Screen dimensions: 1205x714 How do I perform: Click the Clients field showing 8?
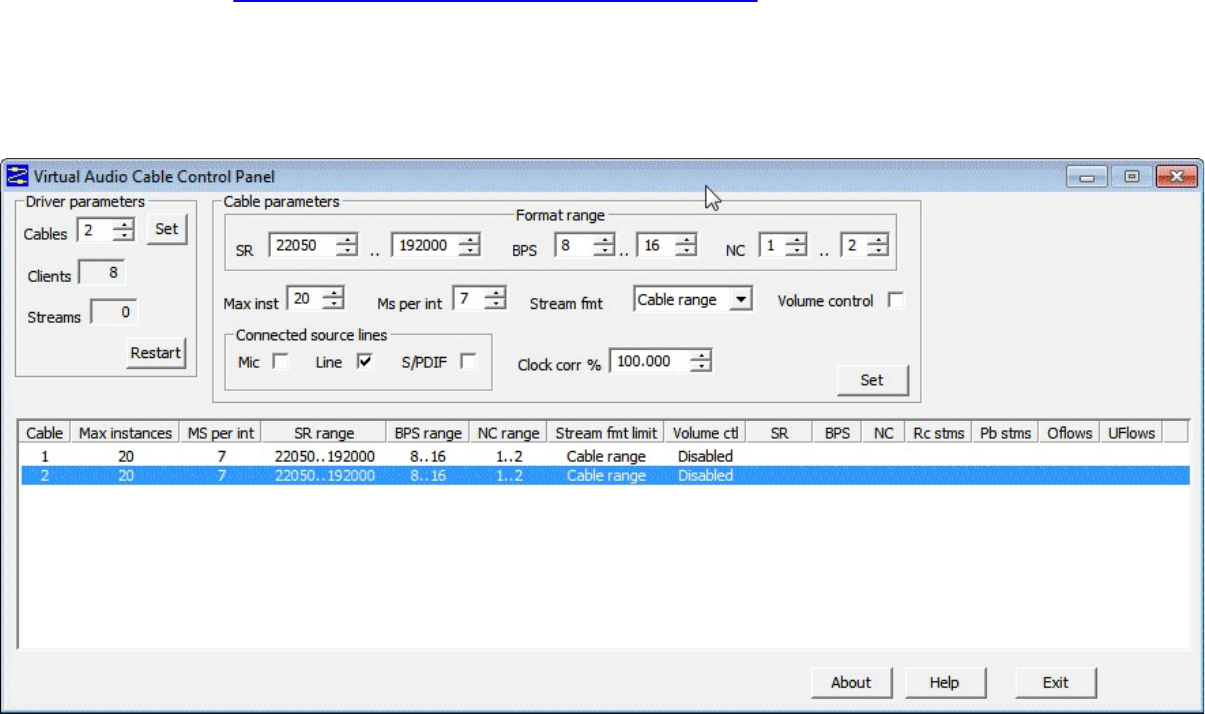pyautogui.click(x=103, y=275)
